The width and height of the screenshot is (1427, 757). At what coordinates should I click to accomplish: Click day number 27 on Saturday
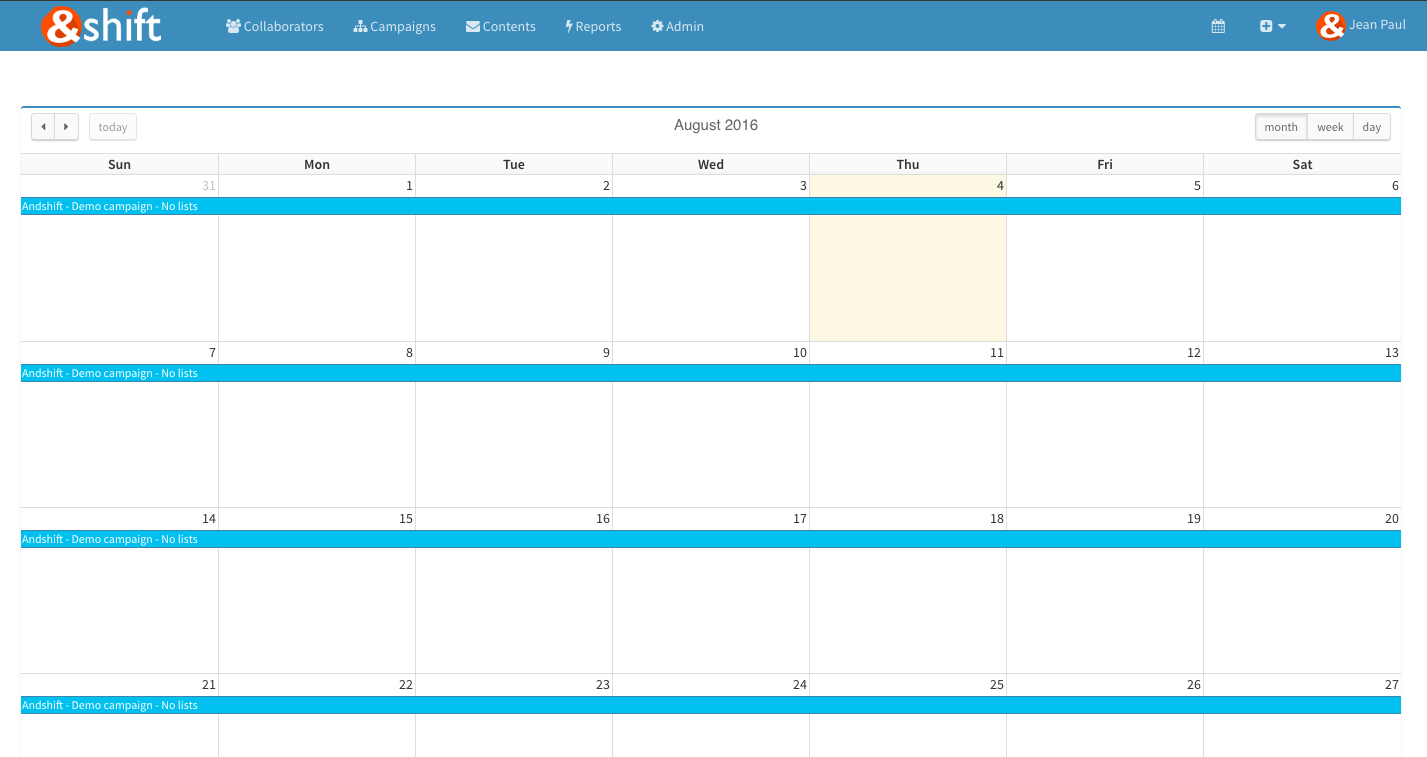(1392, 685)
